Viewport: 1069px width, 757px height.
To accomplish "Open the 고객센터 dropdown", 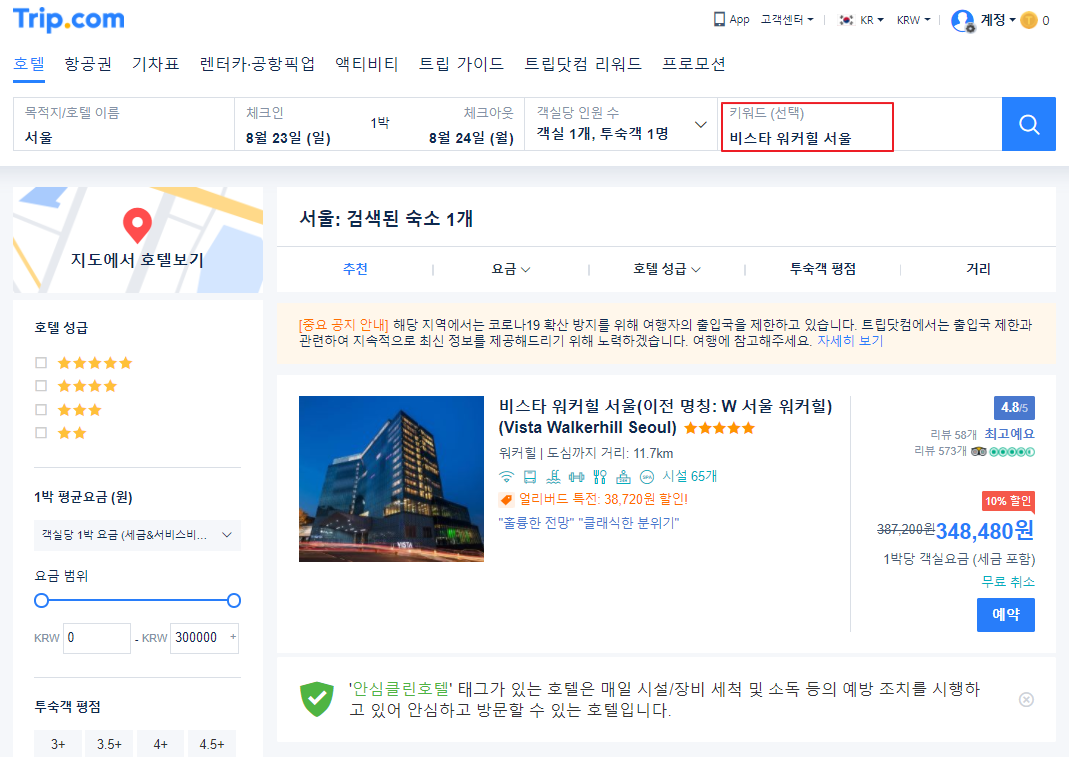I will [x=787, y=20].
